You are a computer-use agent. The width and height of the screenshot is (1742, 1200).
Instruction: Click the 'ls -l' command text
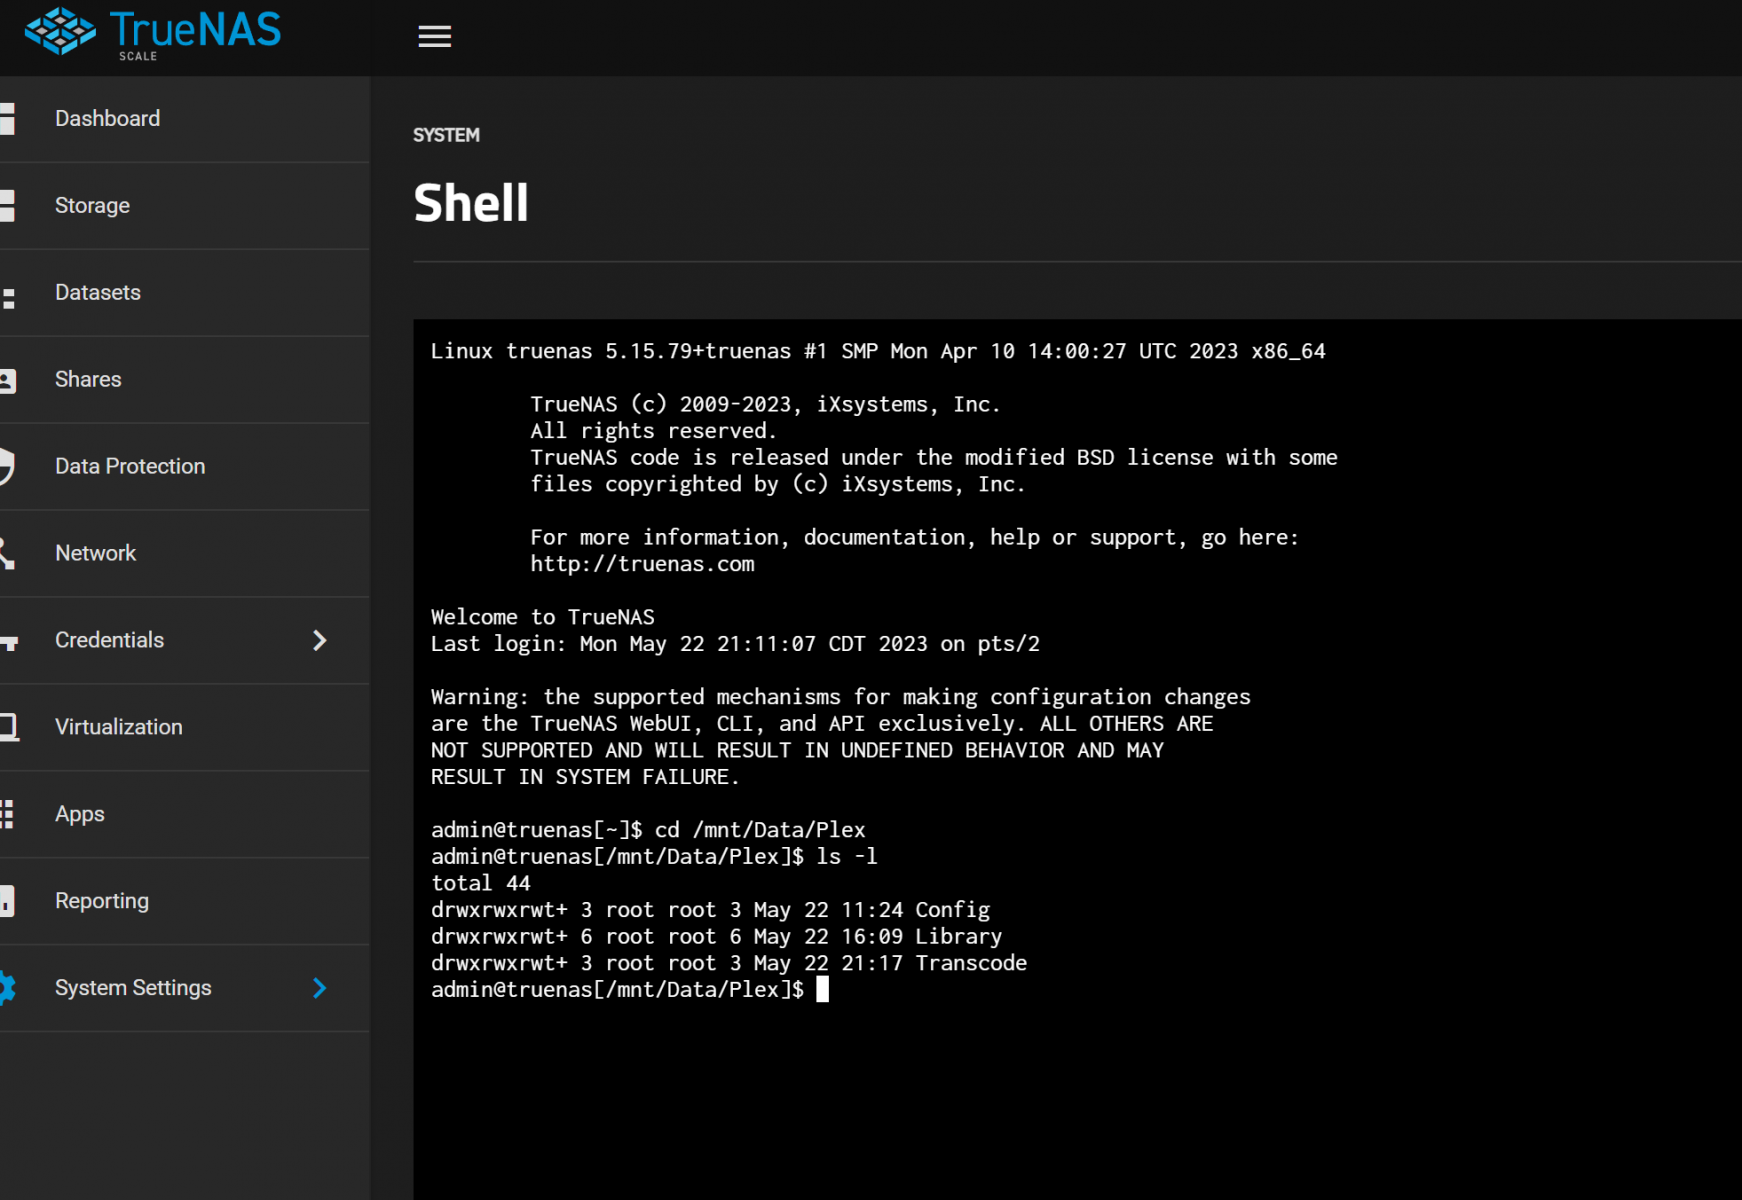coord(847,857)
